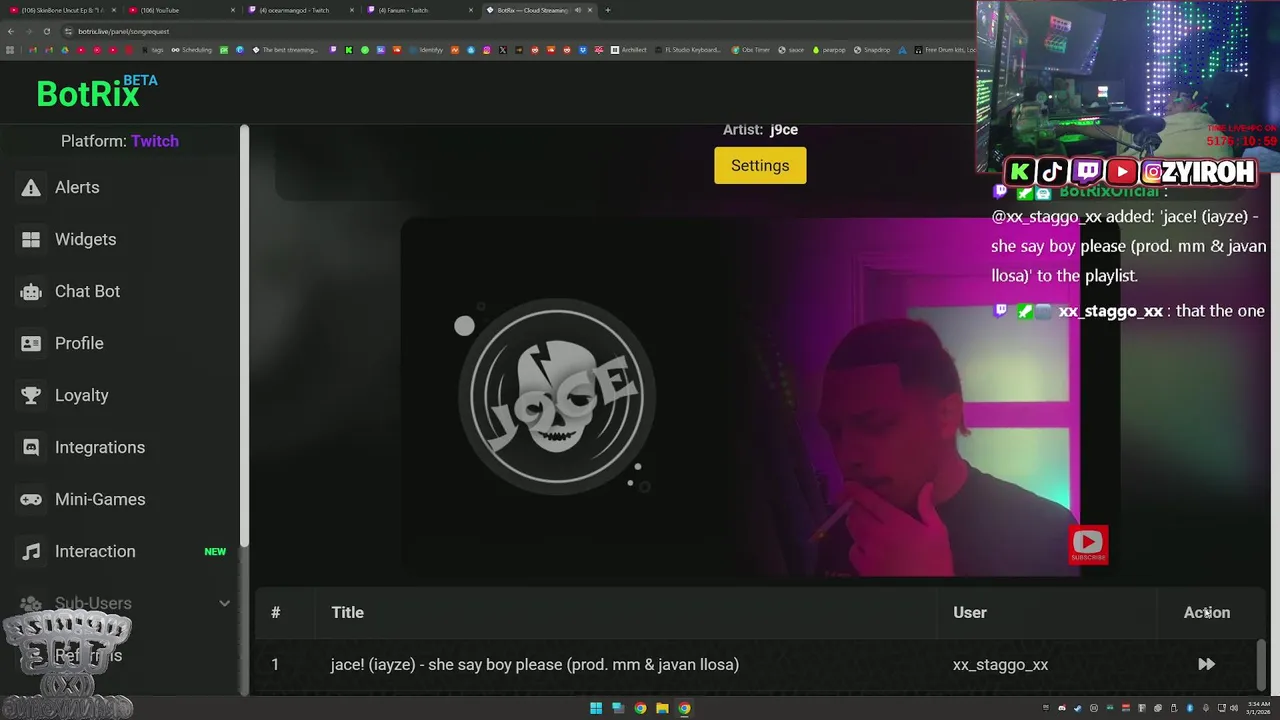Expand the Sub-Users sidebar chevron
1280x720 pixels.
(x=224, y=603)
